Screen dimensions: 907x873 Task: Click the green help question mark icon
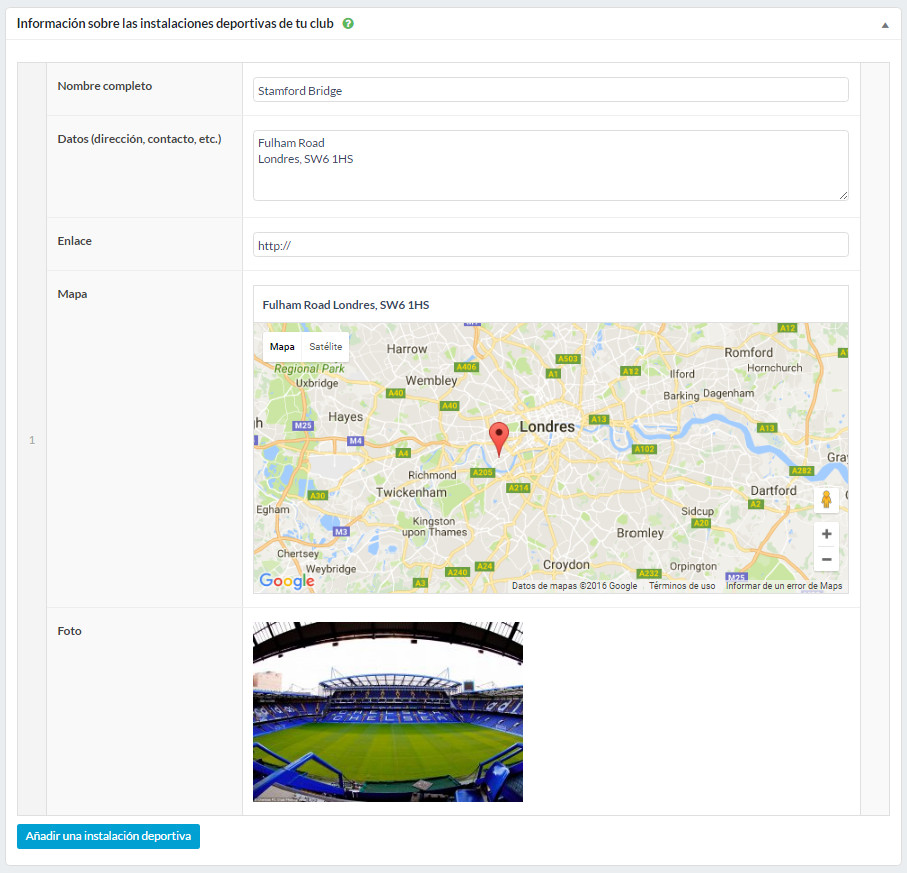click(x=348, y=23)
